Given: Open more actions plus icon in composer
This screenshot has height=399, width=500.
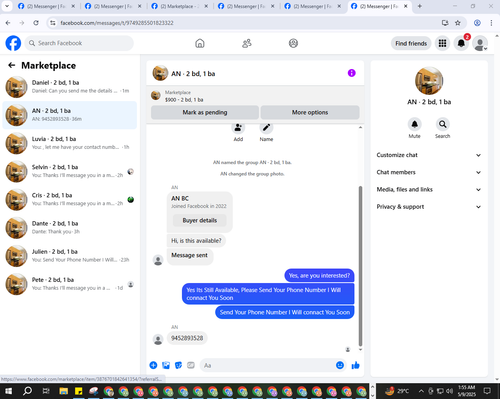Looking at the screenshot, I should (153, 365).
